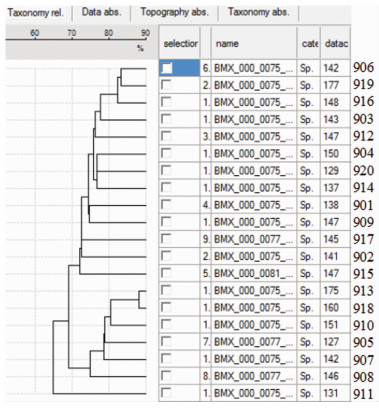
Task: Click the dendrogram branch leaf for row 911
Action: (x=100, y=394)
